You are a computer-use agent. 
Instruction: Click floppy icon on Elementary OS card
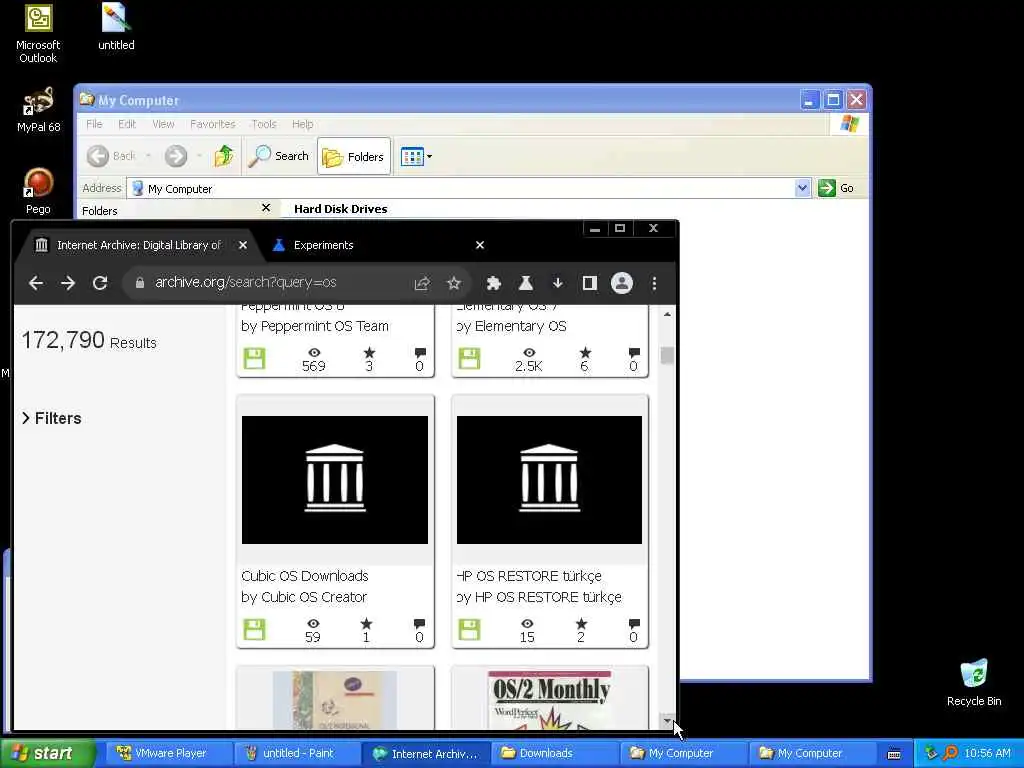470,359
